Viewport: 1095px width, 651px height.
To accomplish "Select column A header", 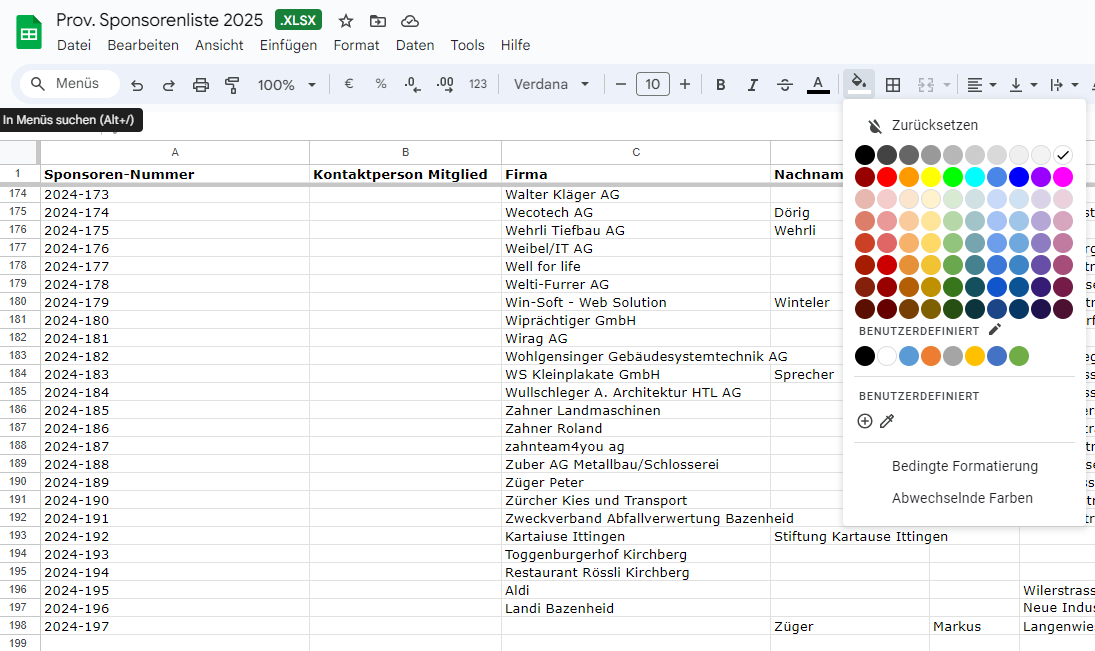I will tap(175, 152).
